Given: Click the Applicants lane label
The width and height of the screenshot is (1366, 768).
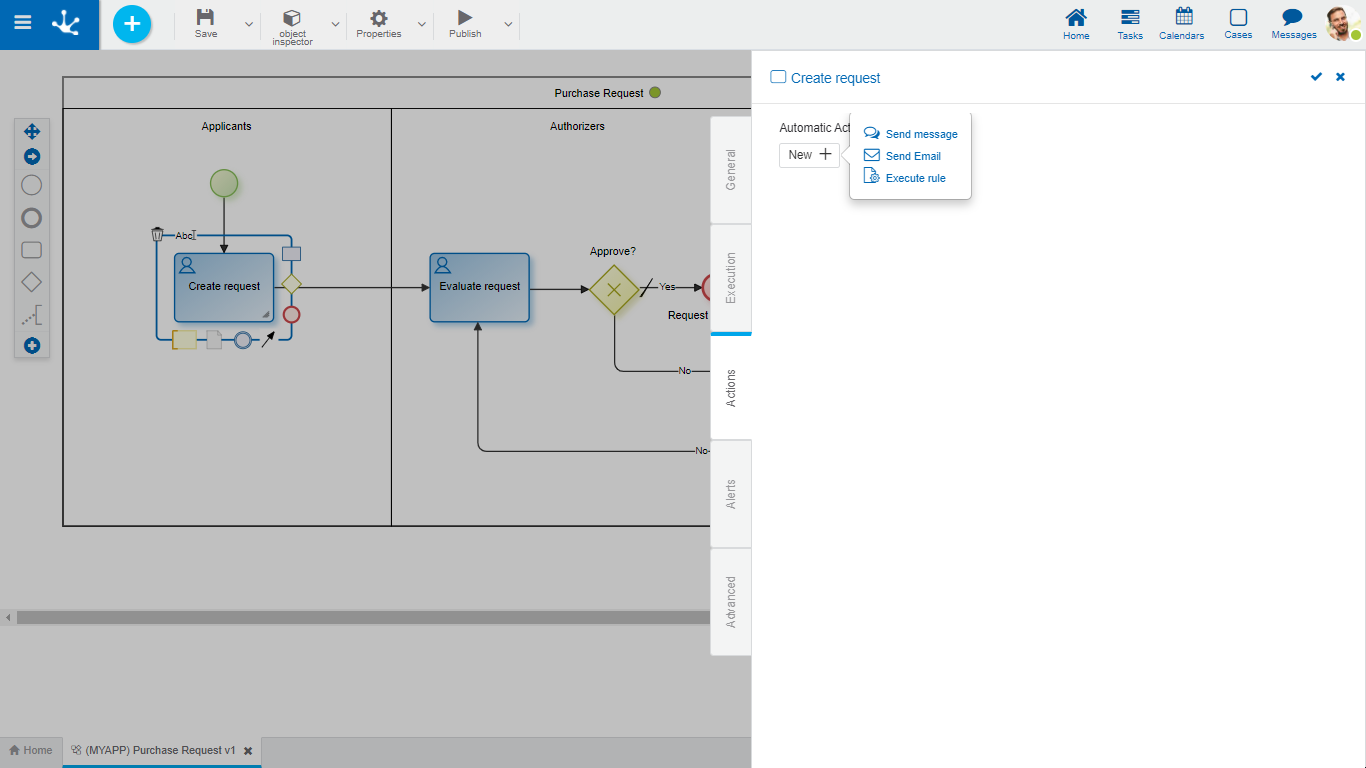Looking at the screenshot, I should [x=226, y=126].
